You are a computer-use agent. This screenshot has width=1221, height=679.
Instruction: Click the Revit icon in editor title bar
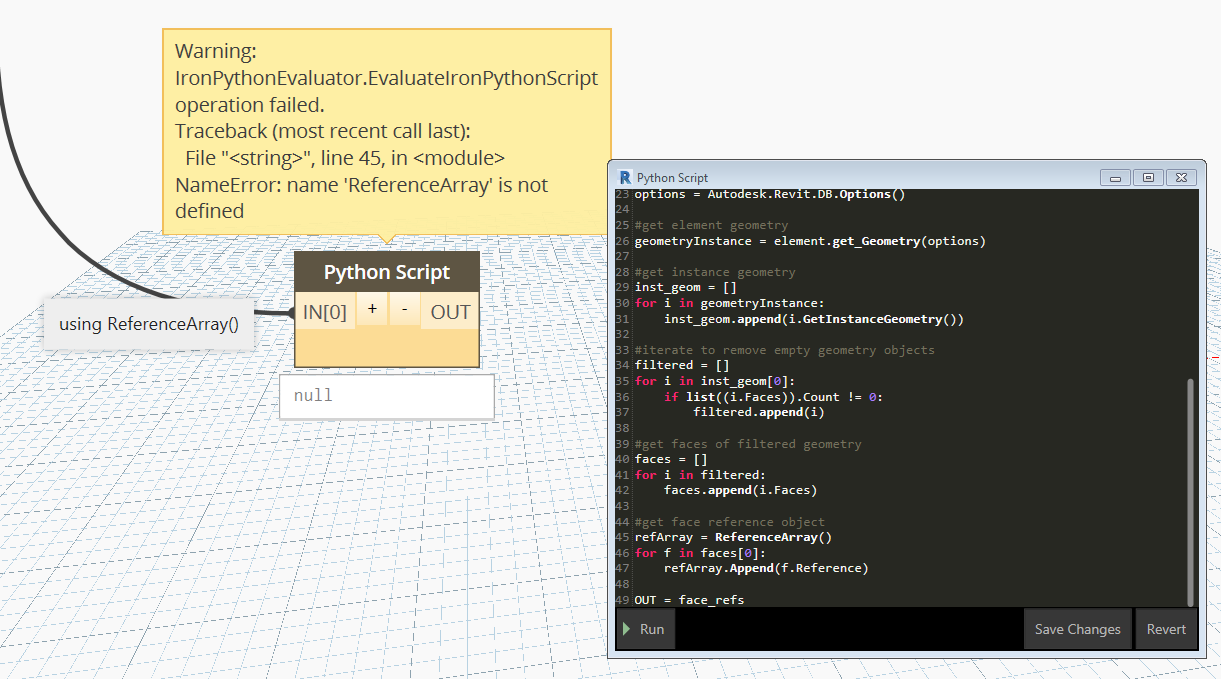(626, 177)
